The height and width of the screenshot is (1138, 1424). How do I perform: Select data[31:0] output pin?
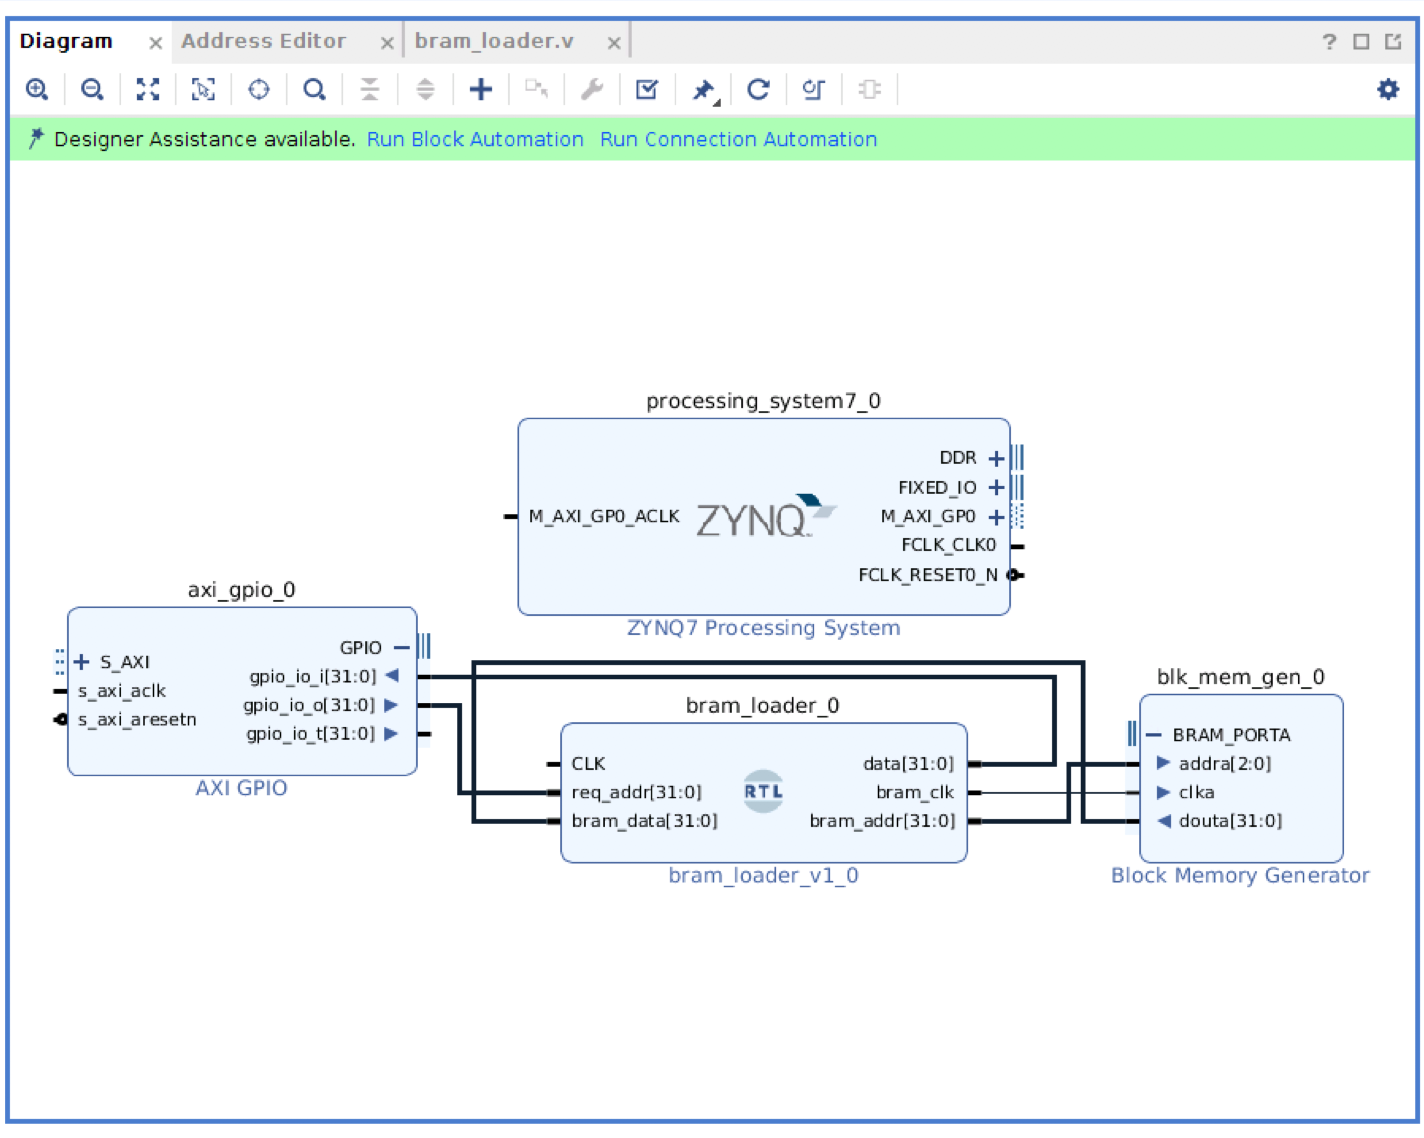(x=908, y=764)
